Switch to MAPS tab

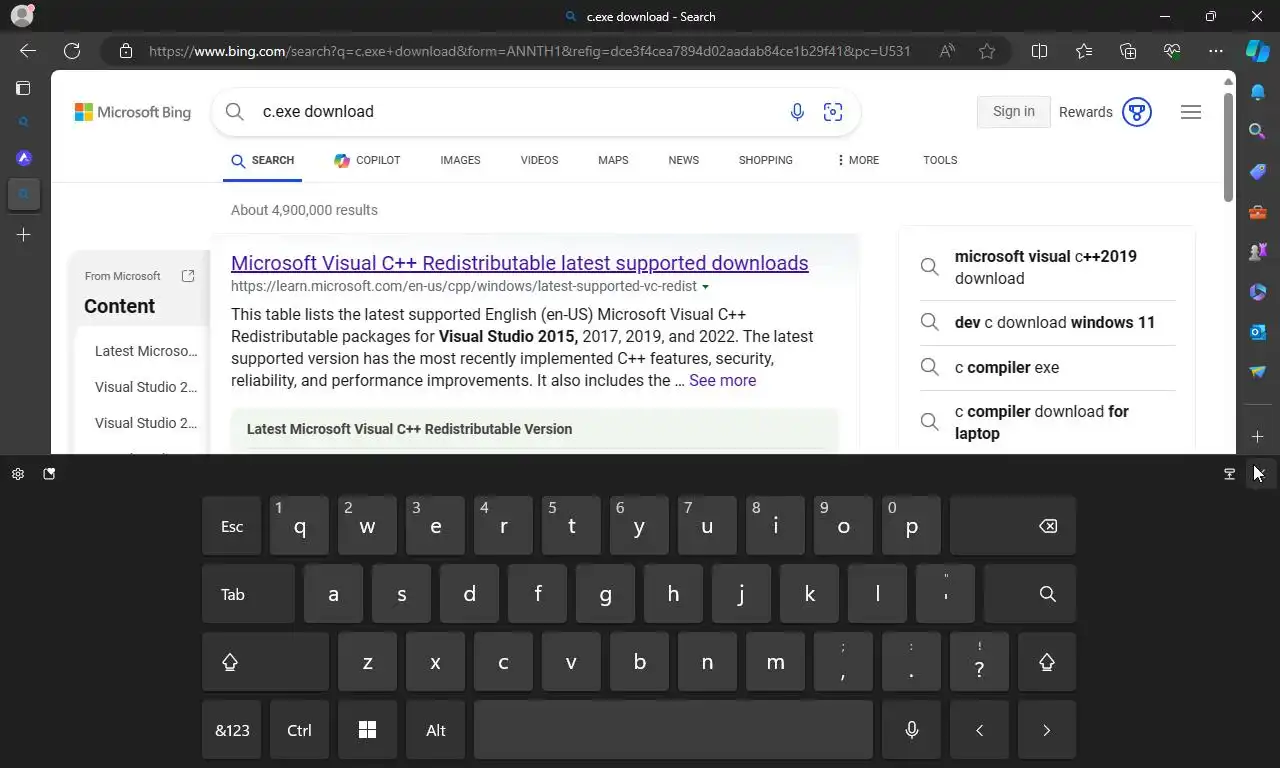(x=613, y=160)
